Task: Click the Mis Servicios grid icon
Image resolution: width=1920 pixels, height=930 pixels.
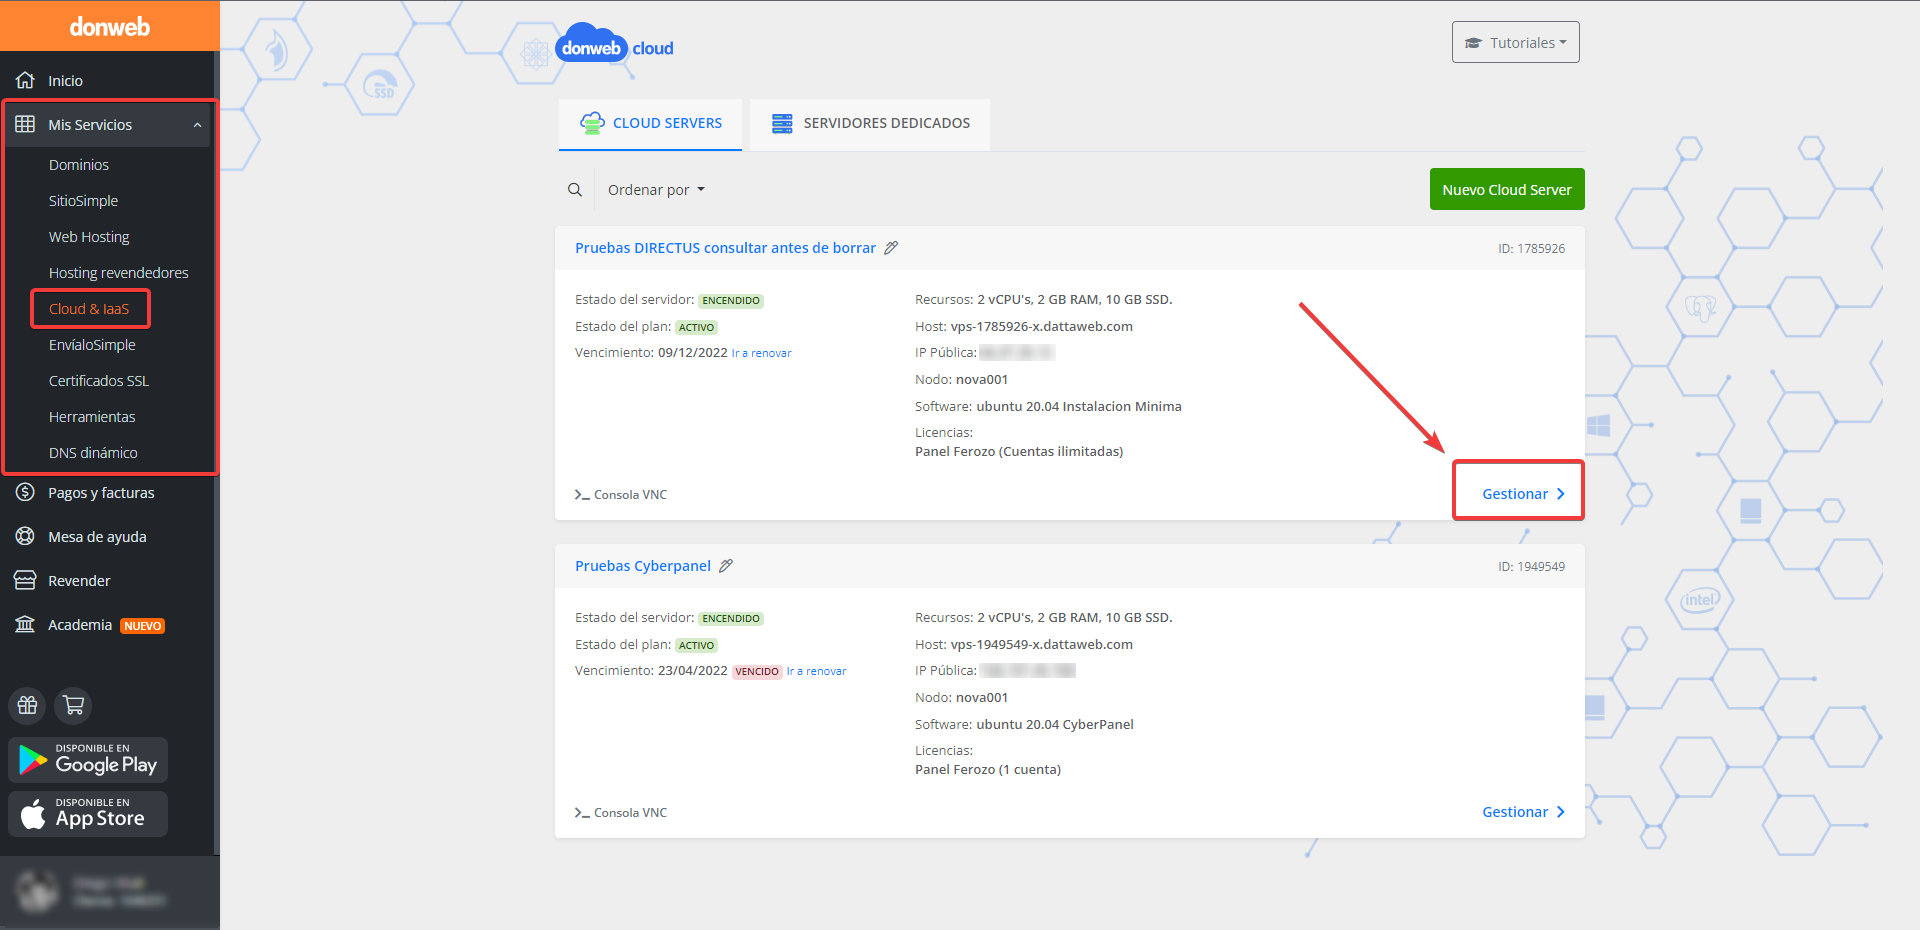Action: tap(25, 124)
